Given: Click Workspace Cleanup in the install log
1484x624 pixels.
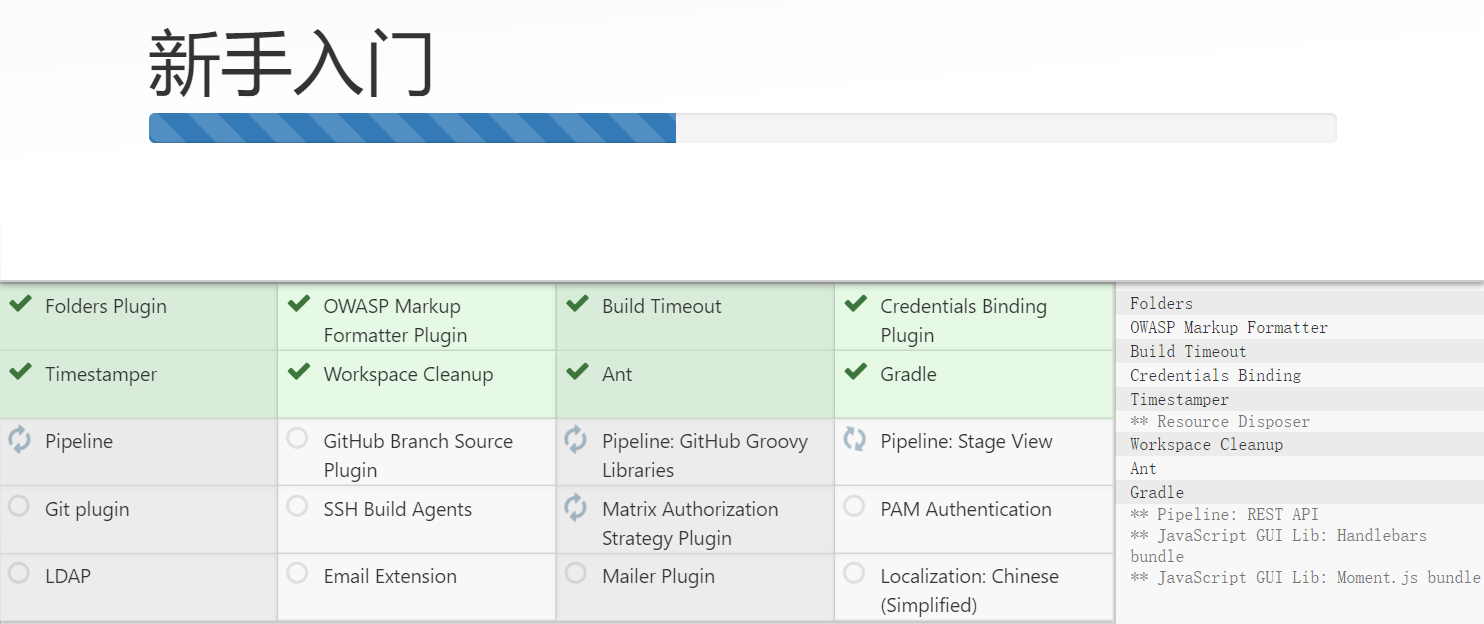Looking at the screenshot, I should pyautogui.click(x=1206, y=444).
